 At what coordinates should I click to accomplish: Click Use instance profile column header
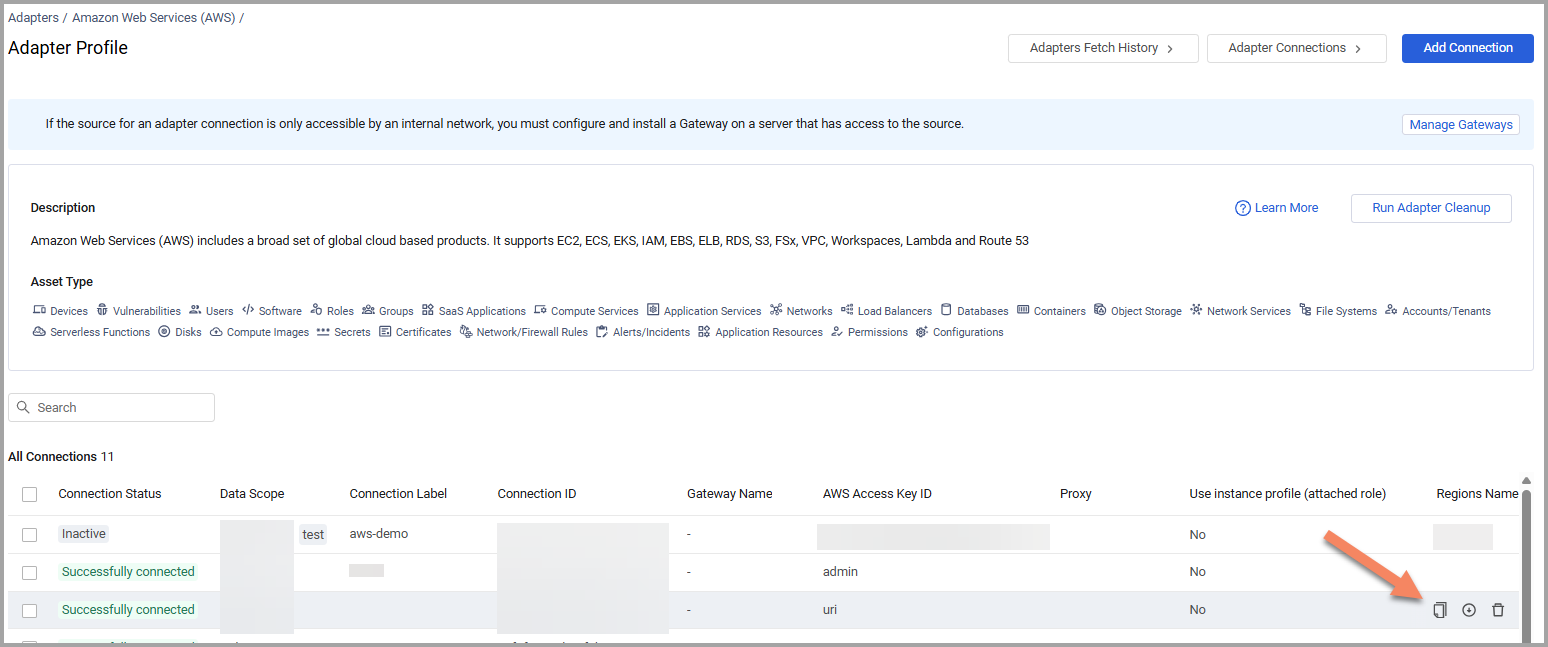(x=1288, y=494)
